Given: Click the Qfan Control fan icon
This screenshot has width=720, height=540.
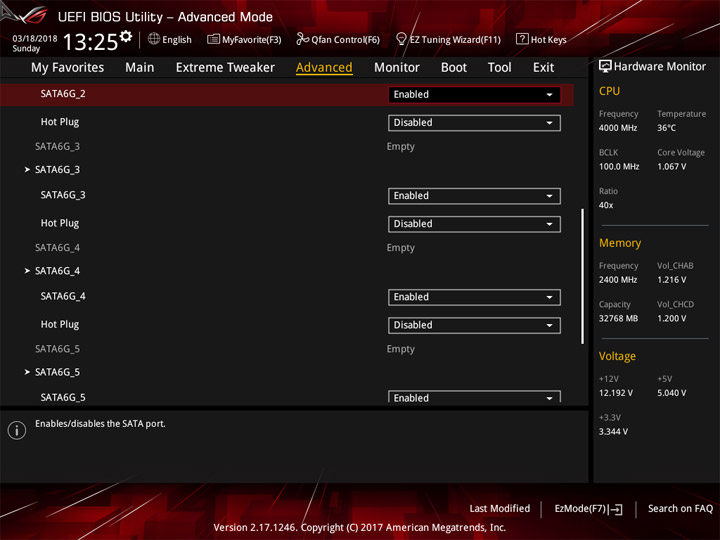Looking at the screenshot, I should [302, 39].
